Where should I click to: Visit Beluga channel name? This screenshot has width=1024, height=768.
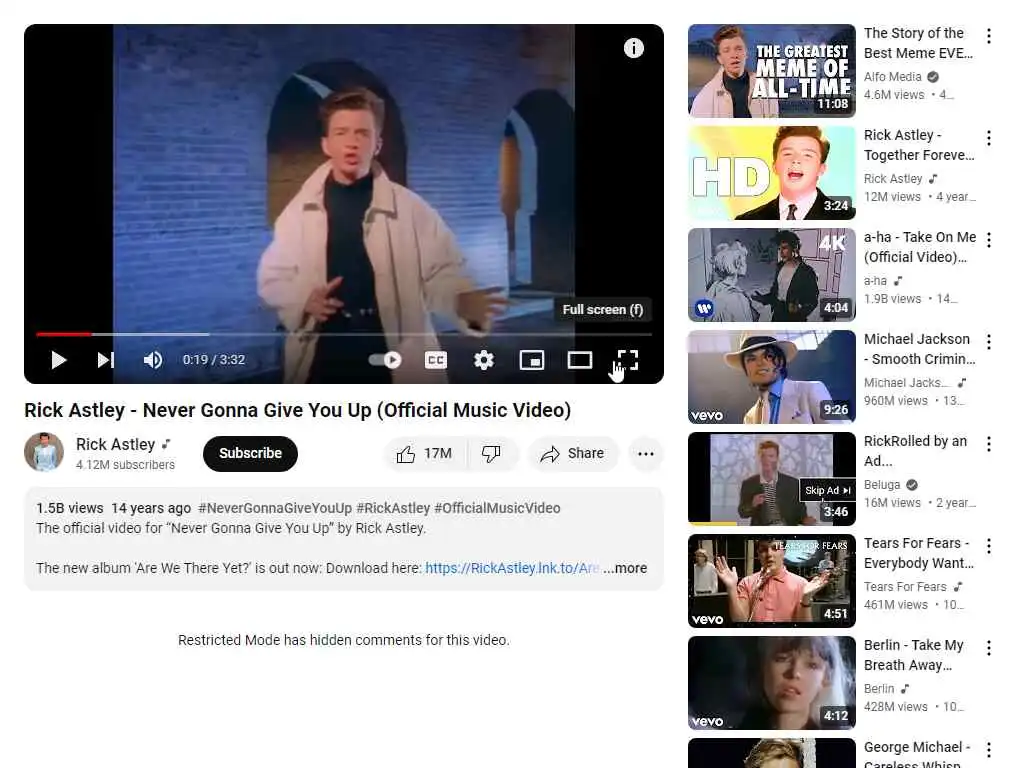[x=882, y=485]
